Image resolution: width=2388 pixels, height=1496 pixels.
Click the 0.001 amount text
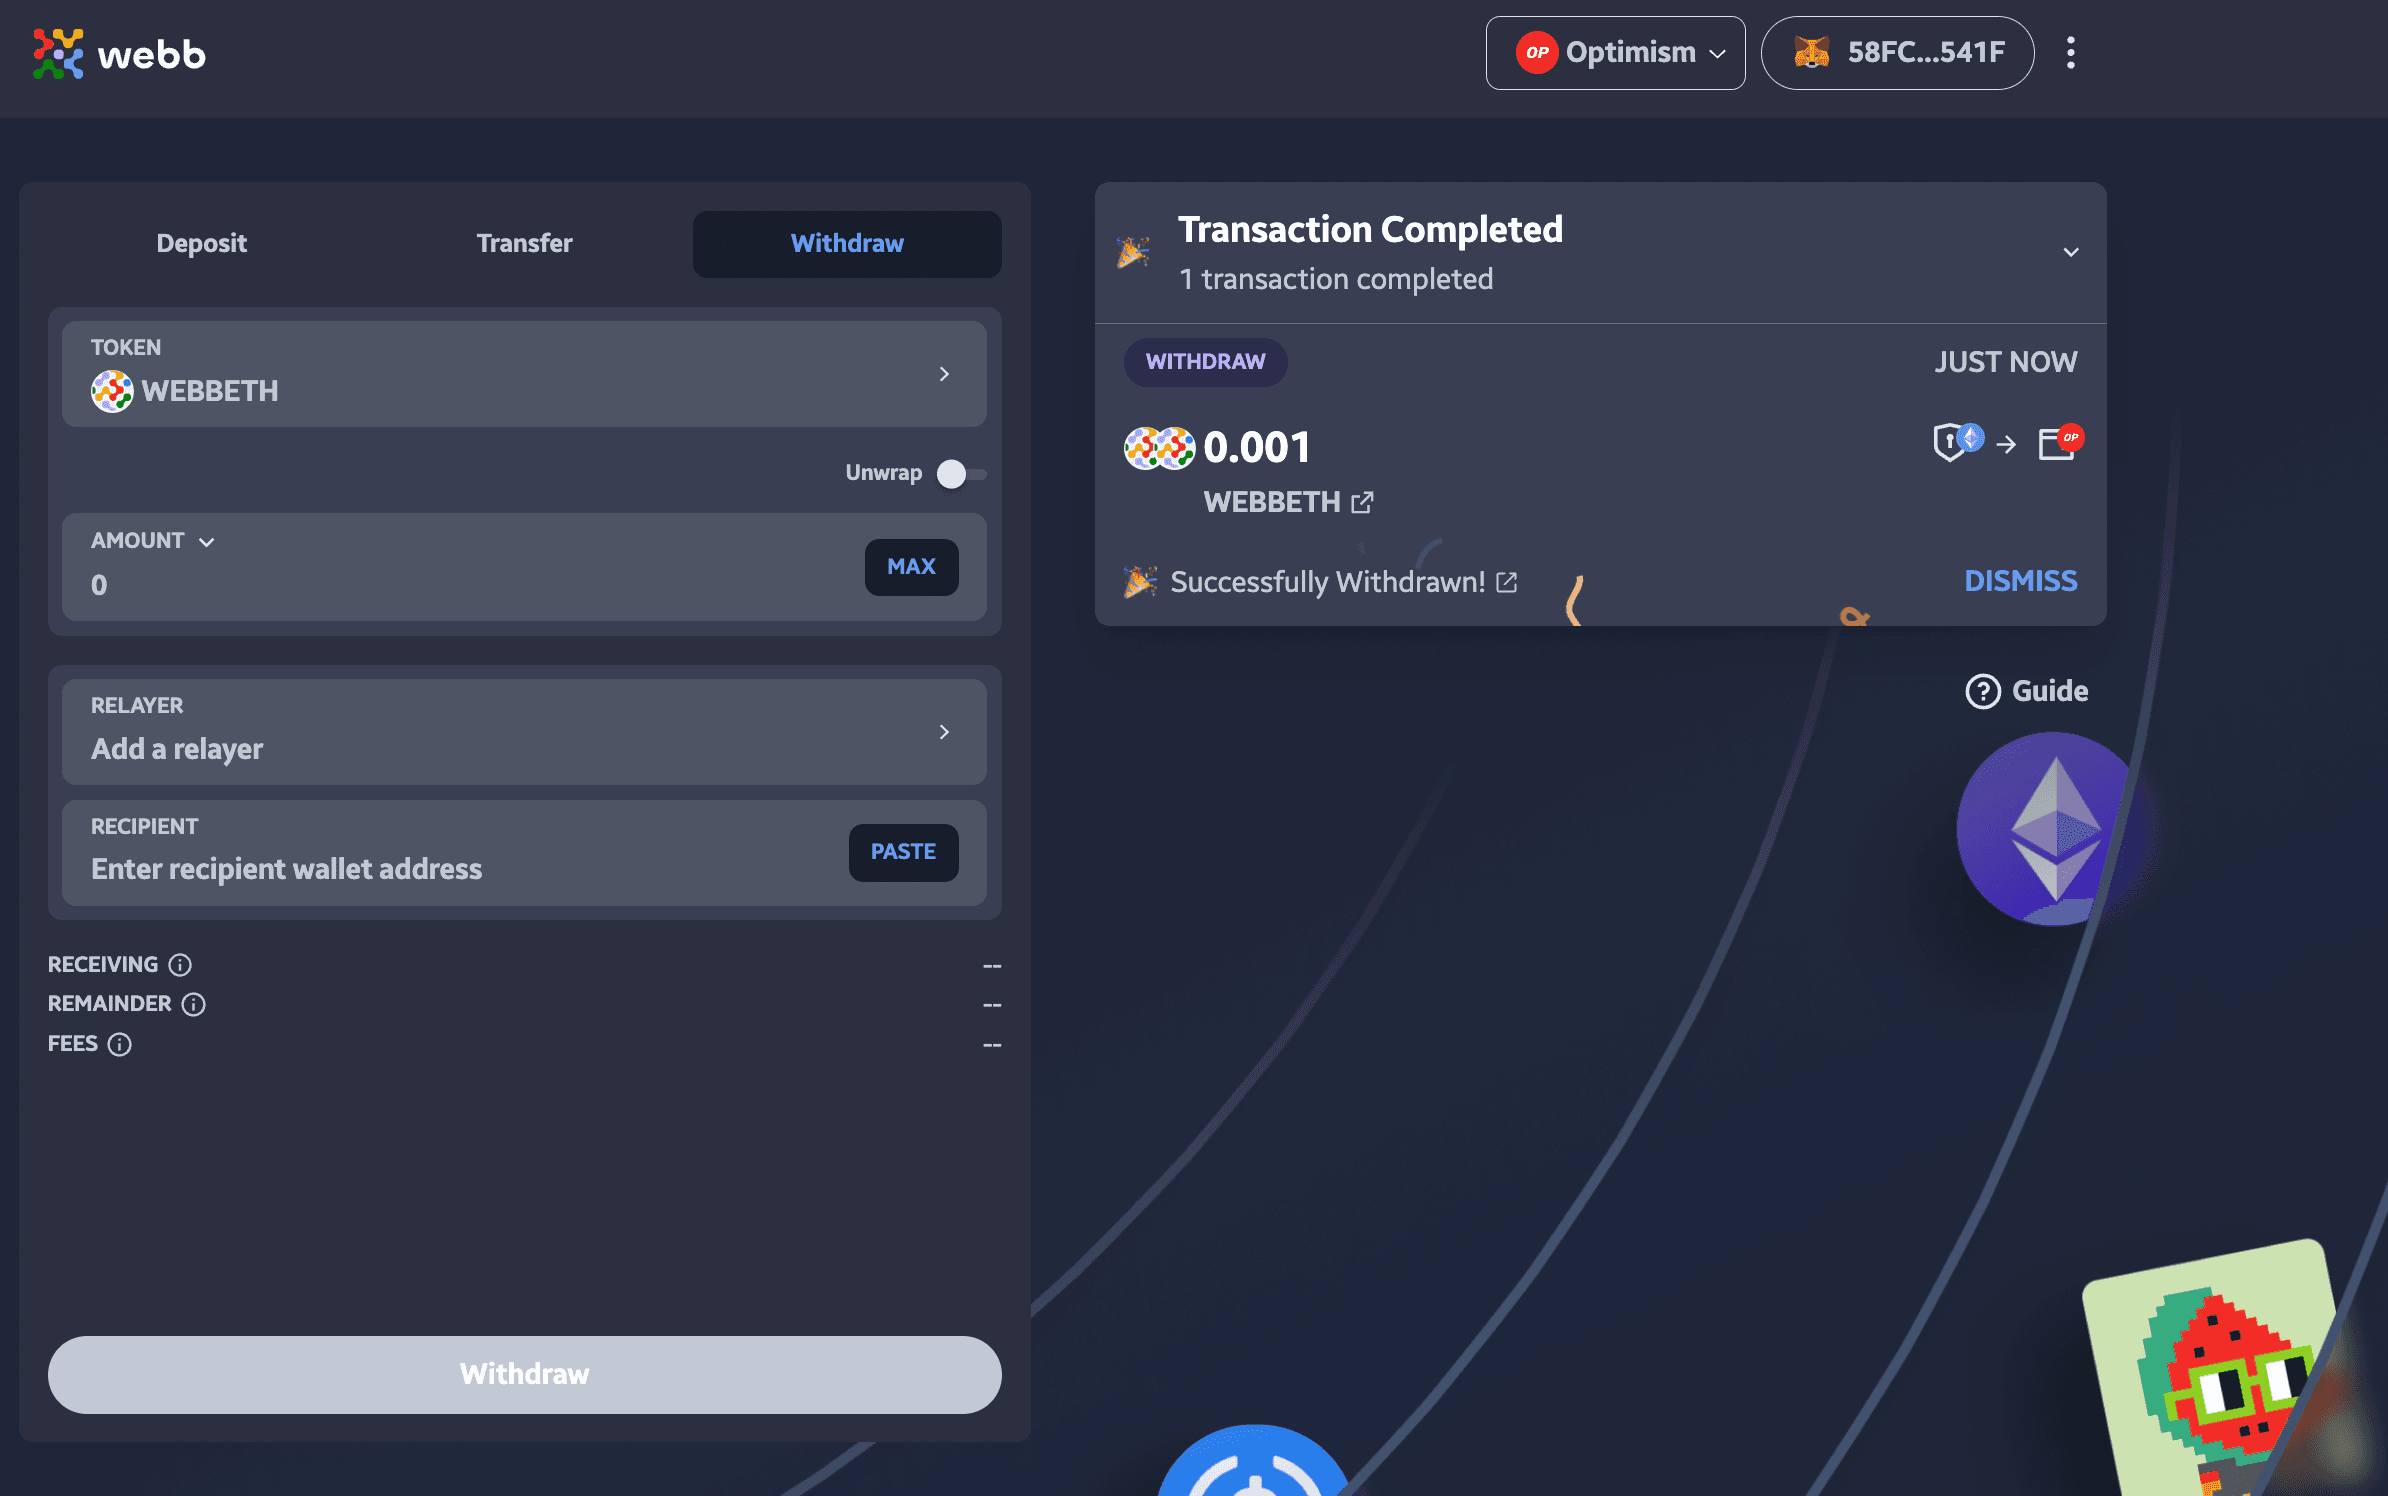1256,447
